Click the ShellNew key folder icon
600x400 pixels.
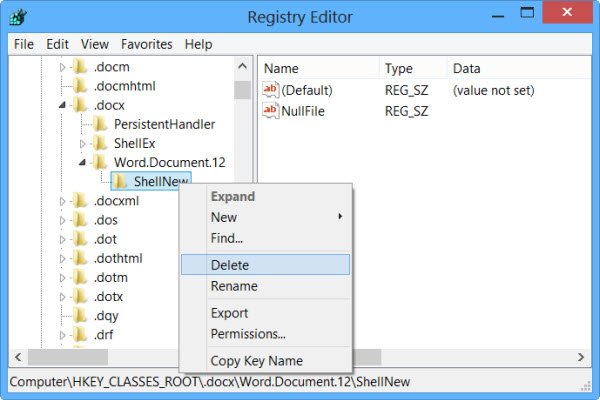(x=119, y=181)
